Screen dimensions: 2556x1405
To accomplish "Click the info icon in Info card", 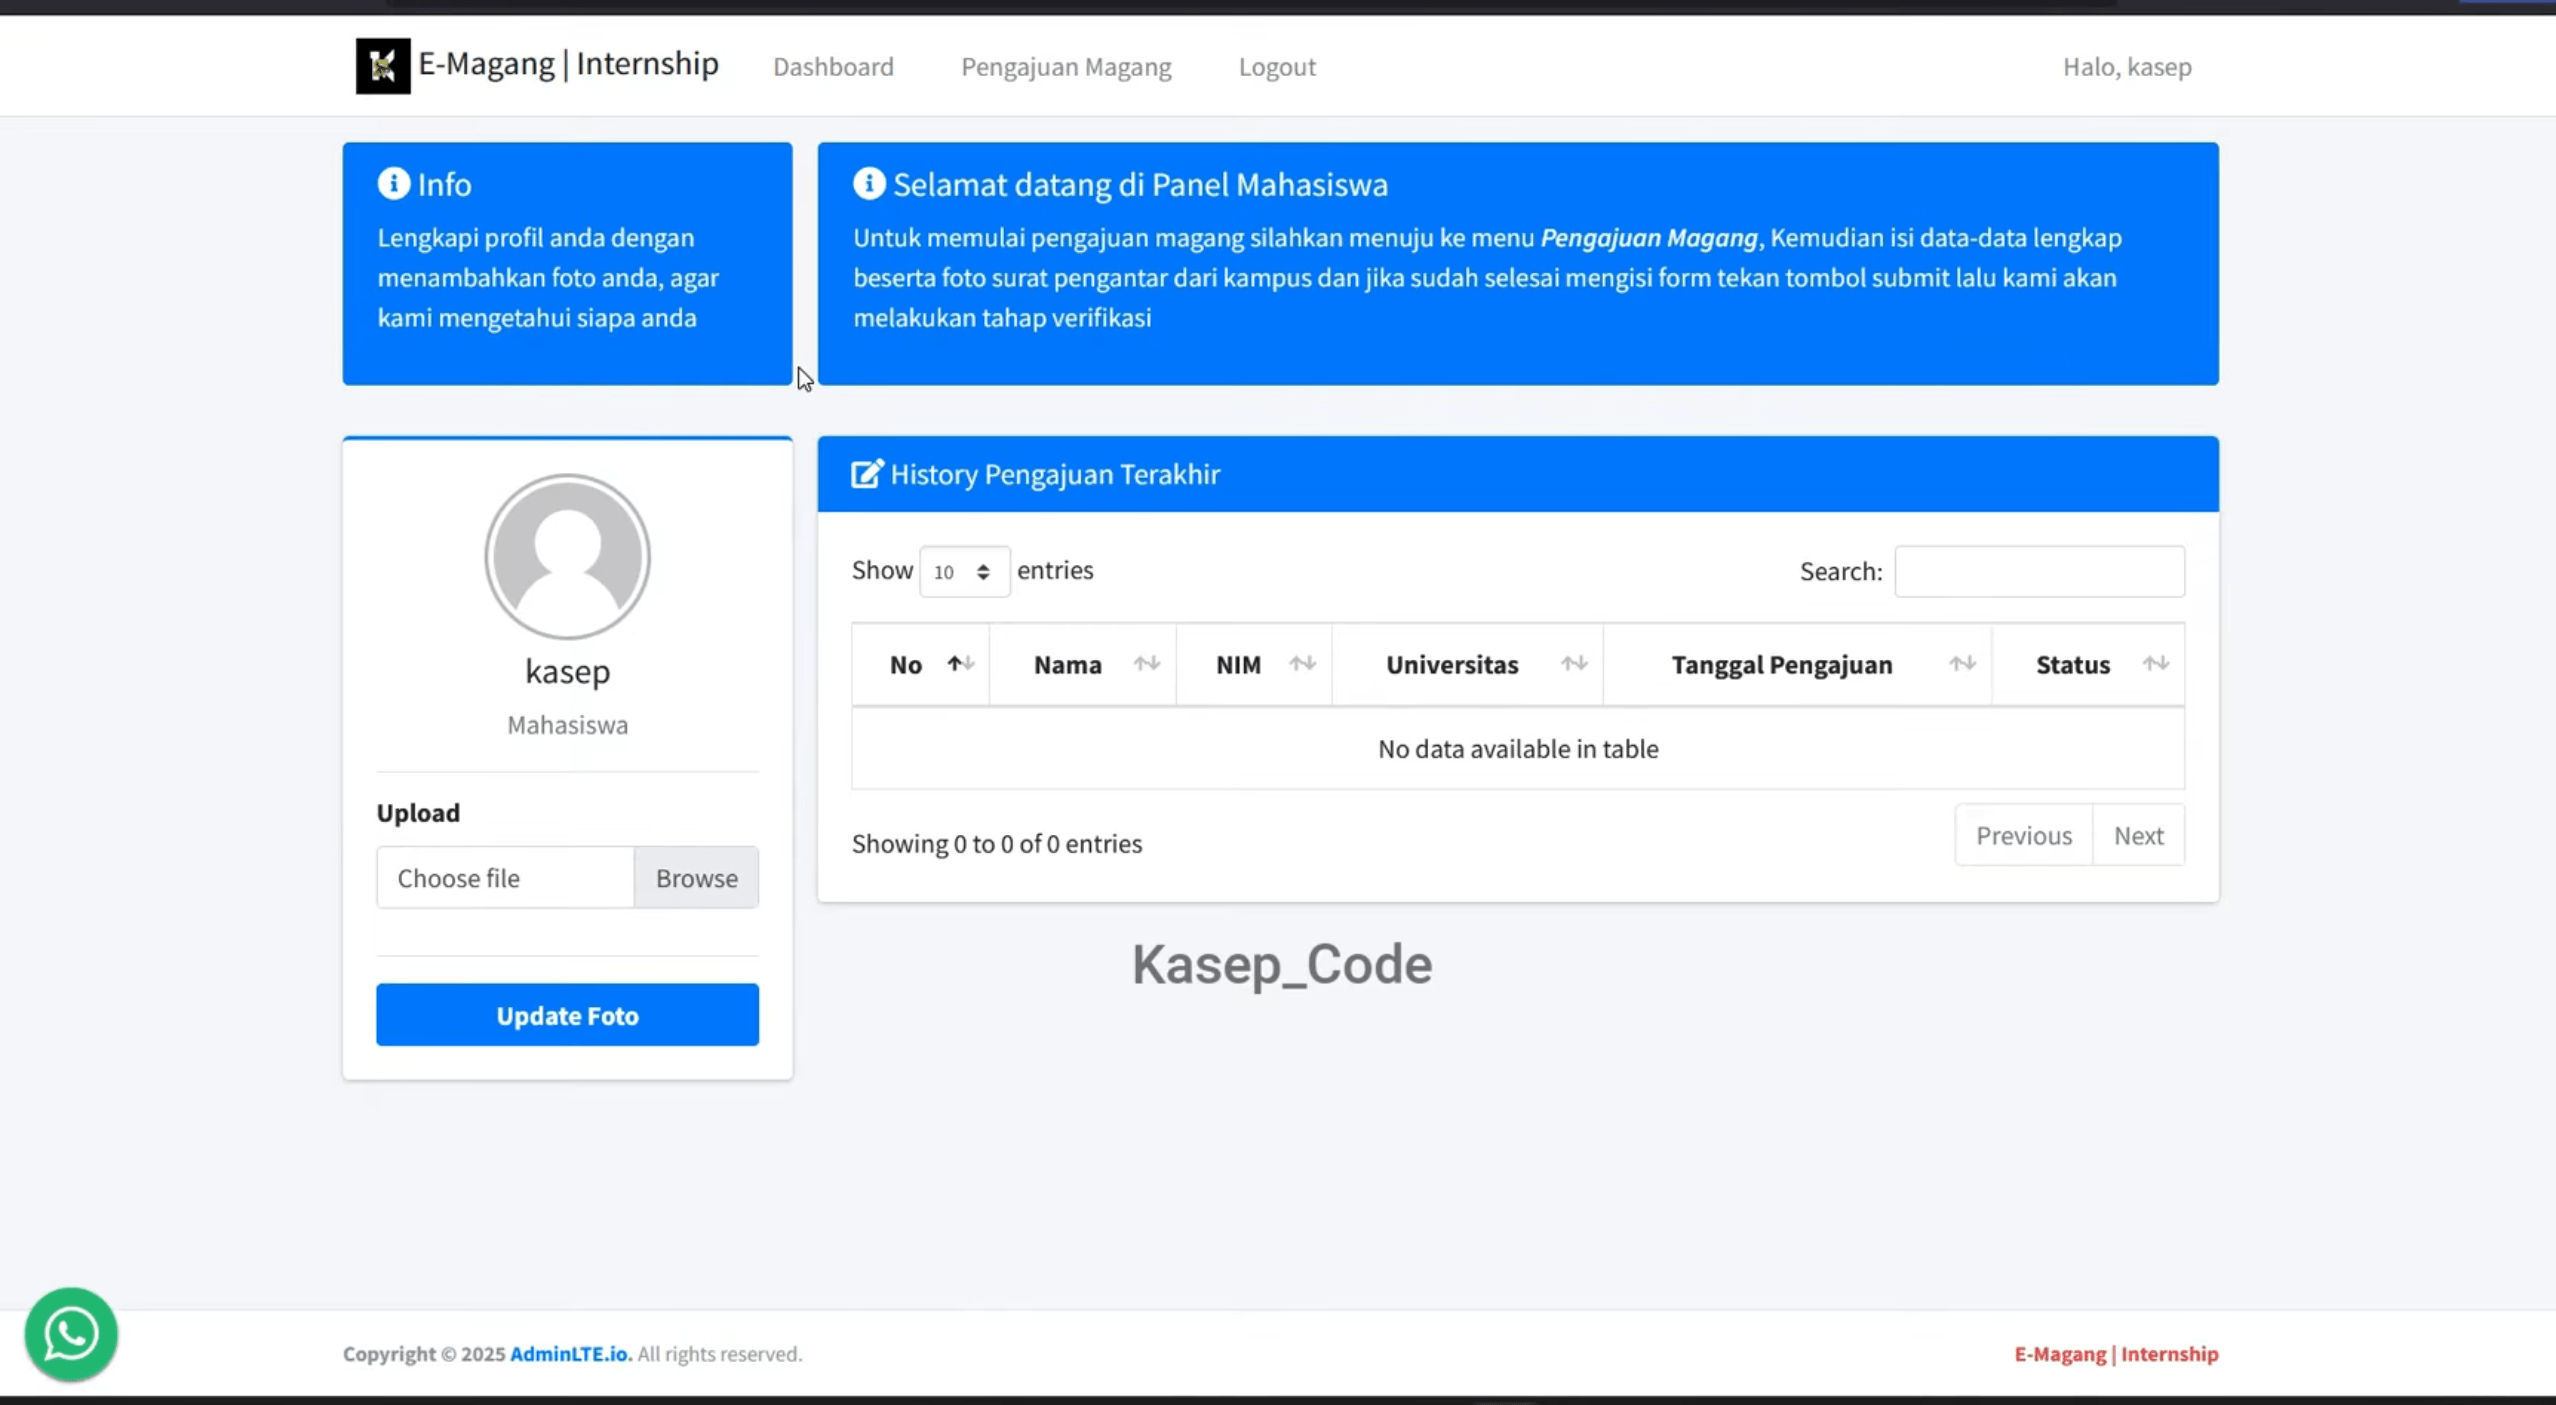I will click(x=394, y=184).
